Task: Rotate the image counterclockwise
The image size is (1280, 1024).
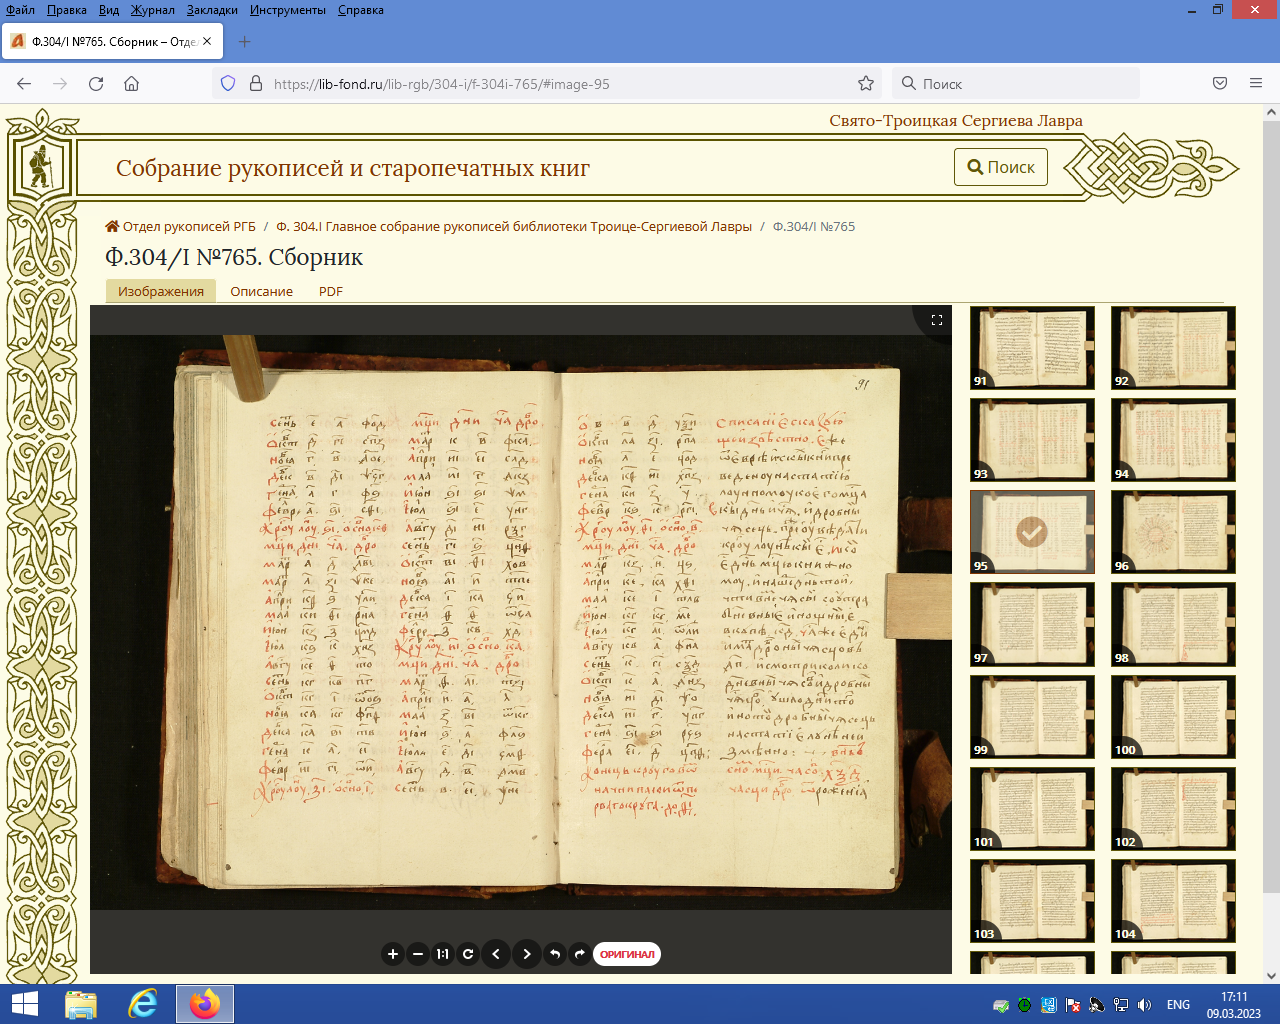Action: click(555, 954)
